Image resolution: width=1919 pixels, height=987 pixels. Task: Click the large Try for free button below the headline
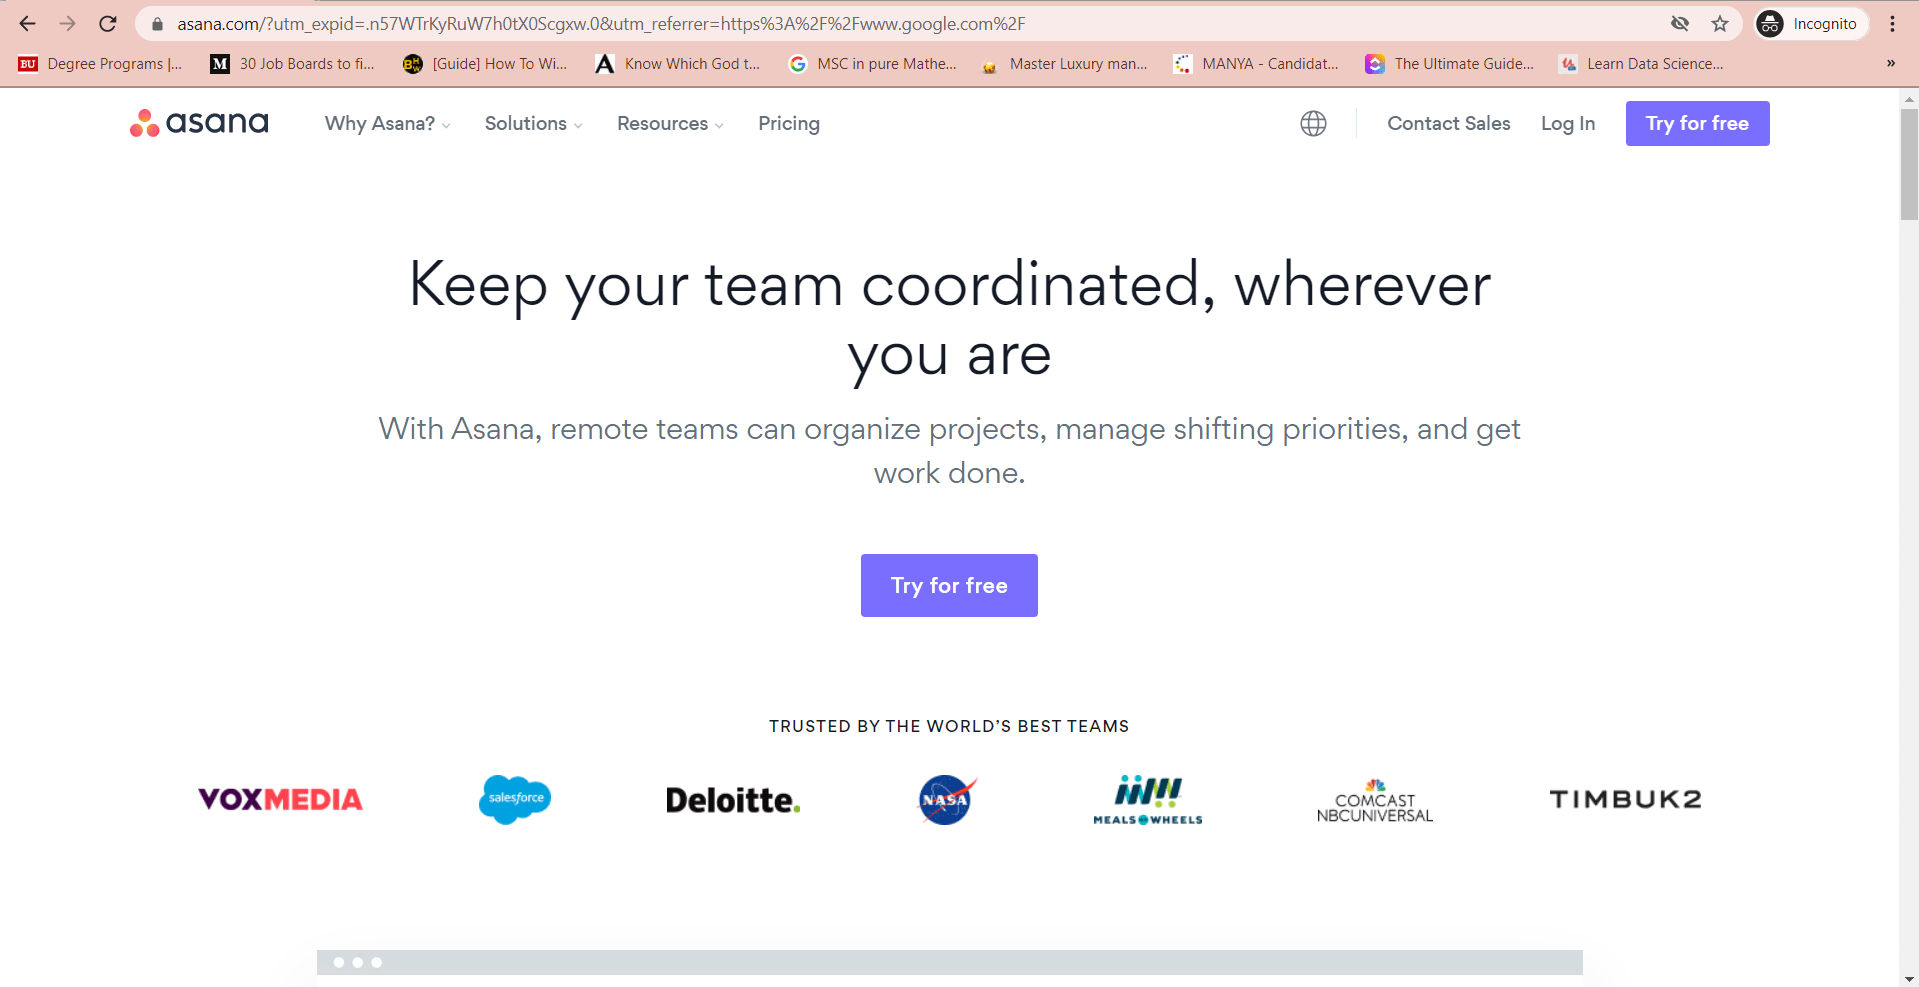coord(949,585)
